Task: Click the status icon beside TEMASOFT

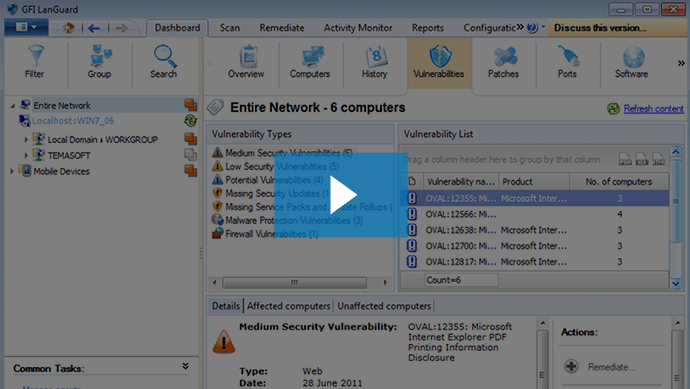Action: [x=191, y=154]
